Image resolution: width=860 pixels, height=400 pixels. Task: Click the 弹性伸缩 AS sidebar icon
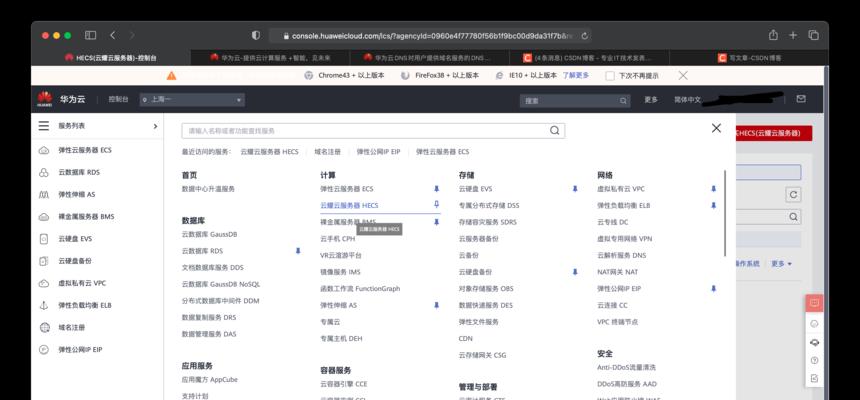pos(44,194)
